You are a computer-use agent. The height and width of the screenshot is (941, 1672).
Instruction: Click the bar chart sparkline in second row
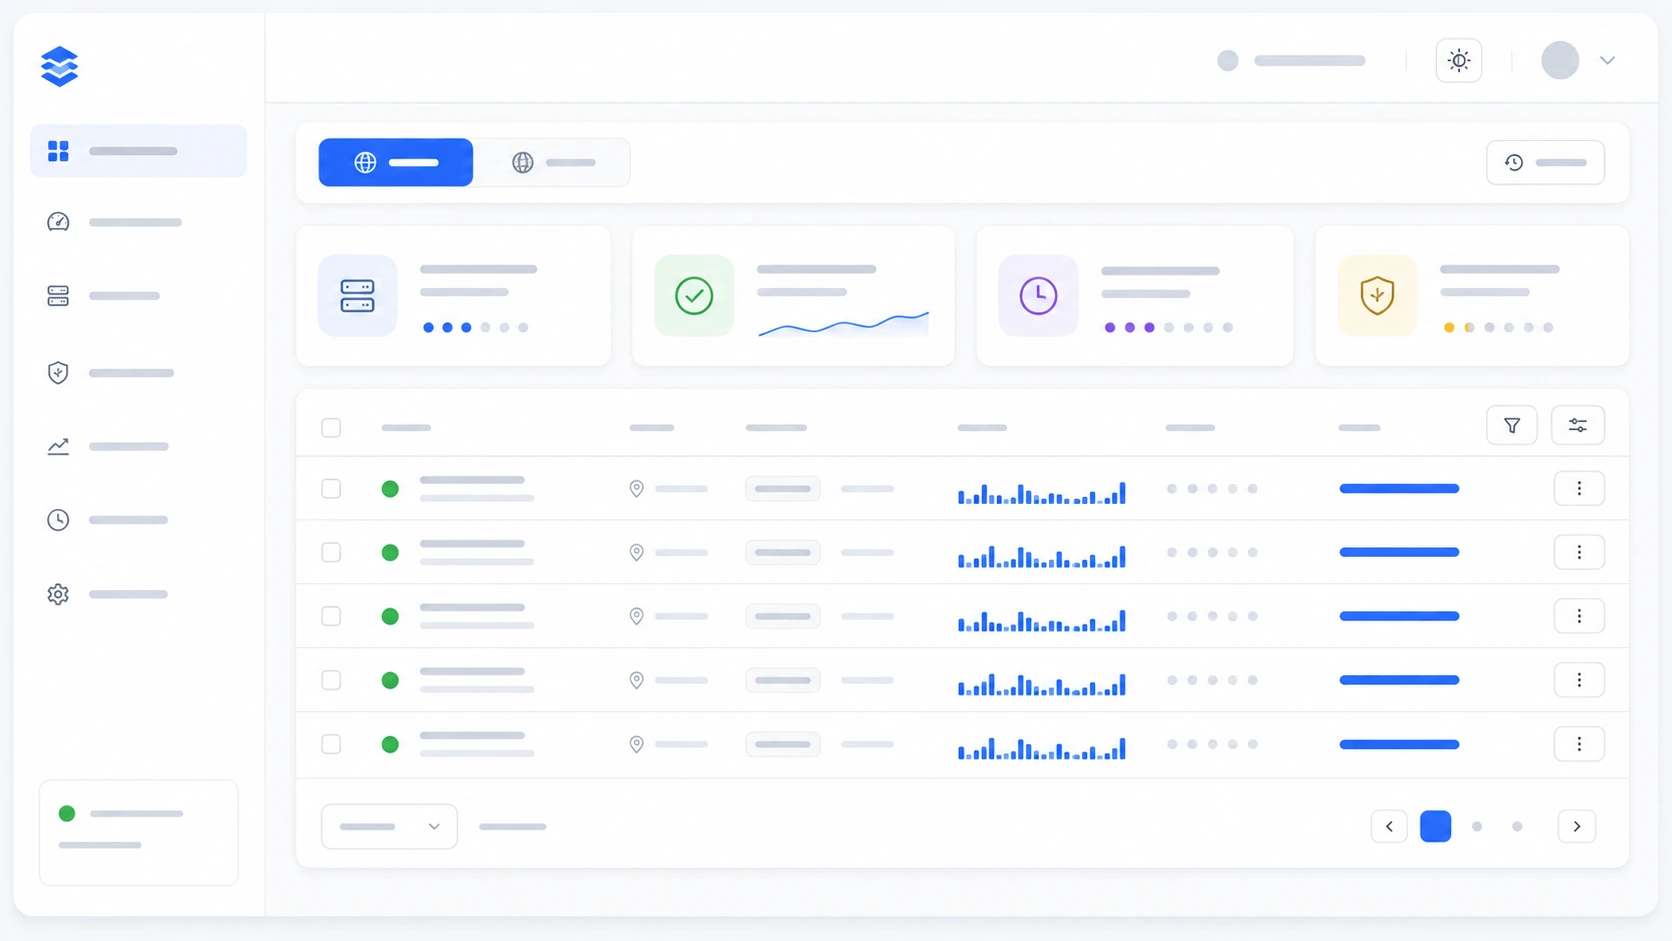(1042, 556)
